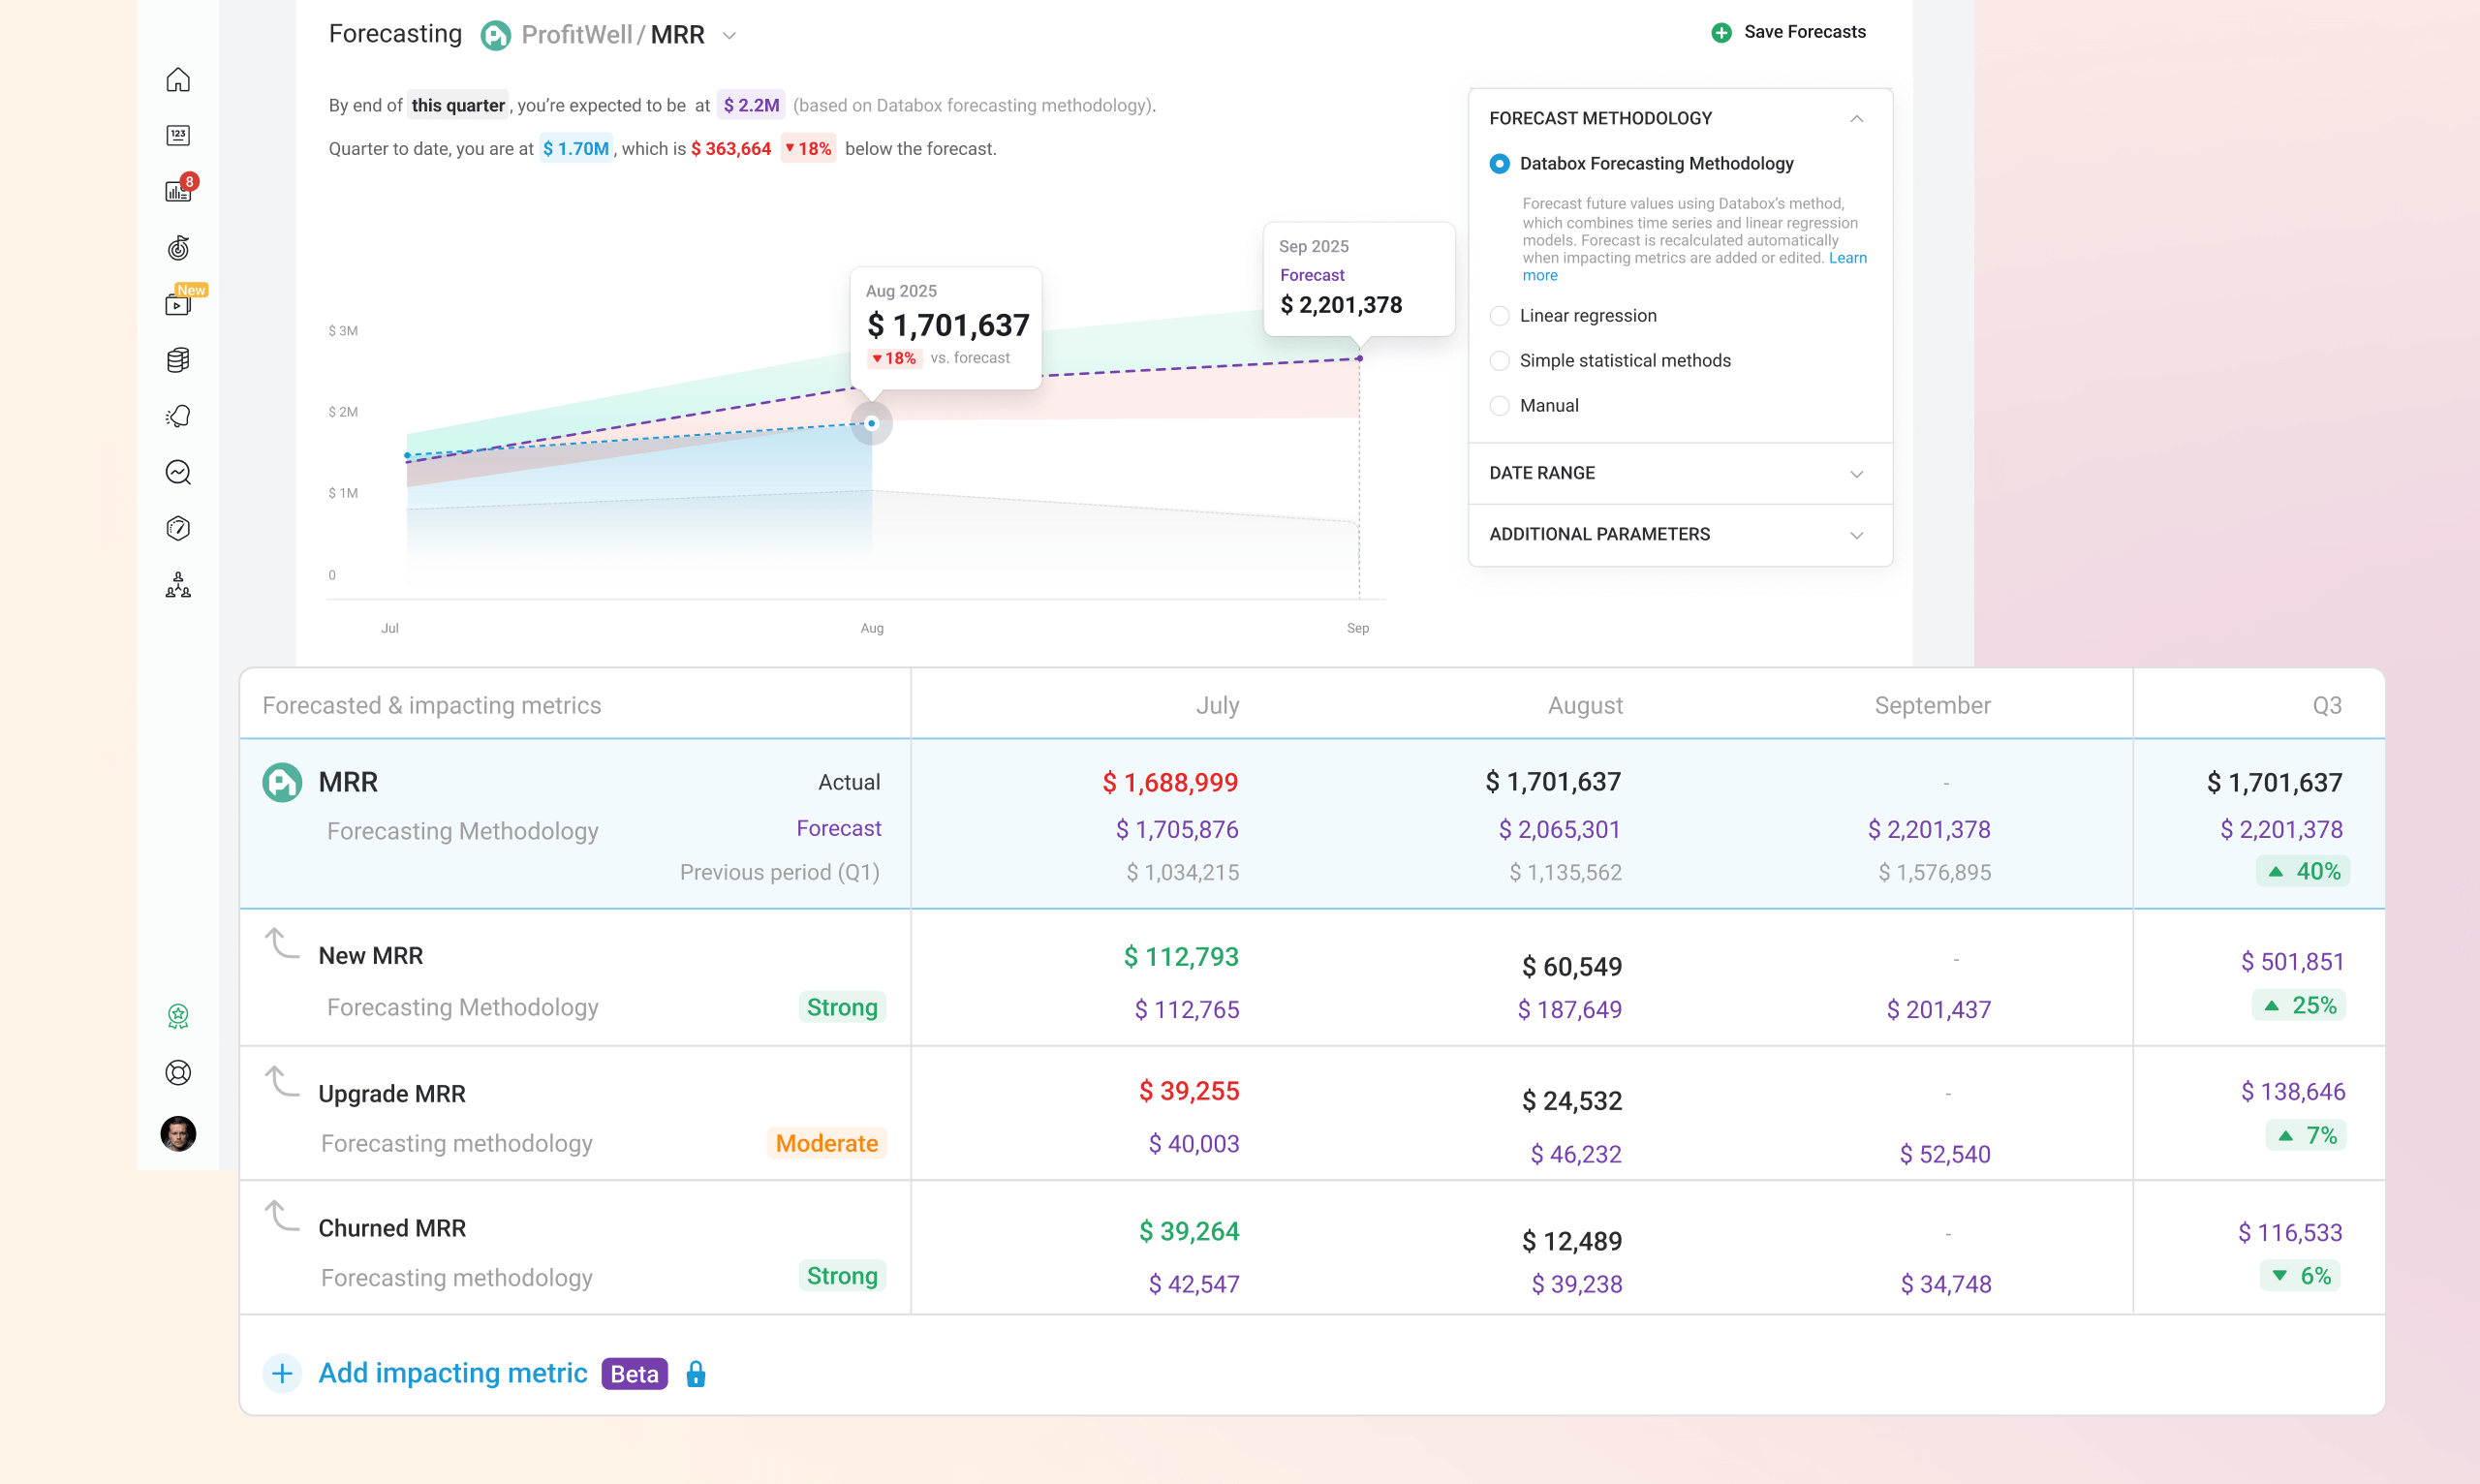2480x1484 pixels.
Task: Click the lock icon beside Beta badge
Action: point(696,1374)
